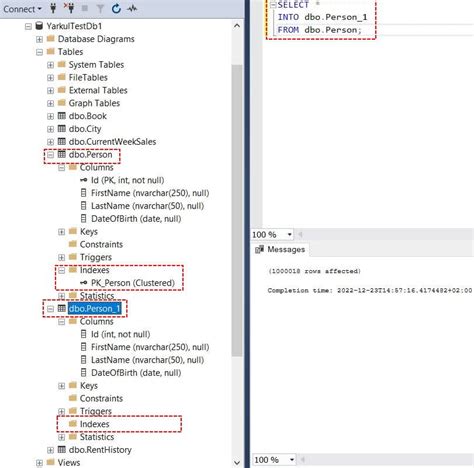
Task: Select the dbo.Book table icon
Action: point(62,116)
